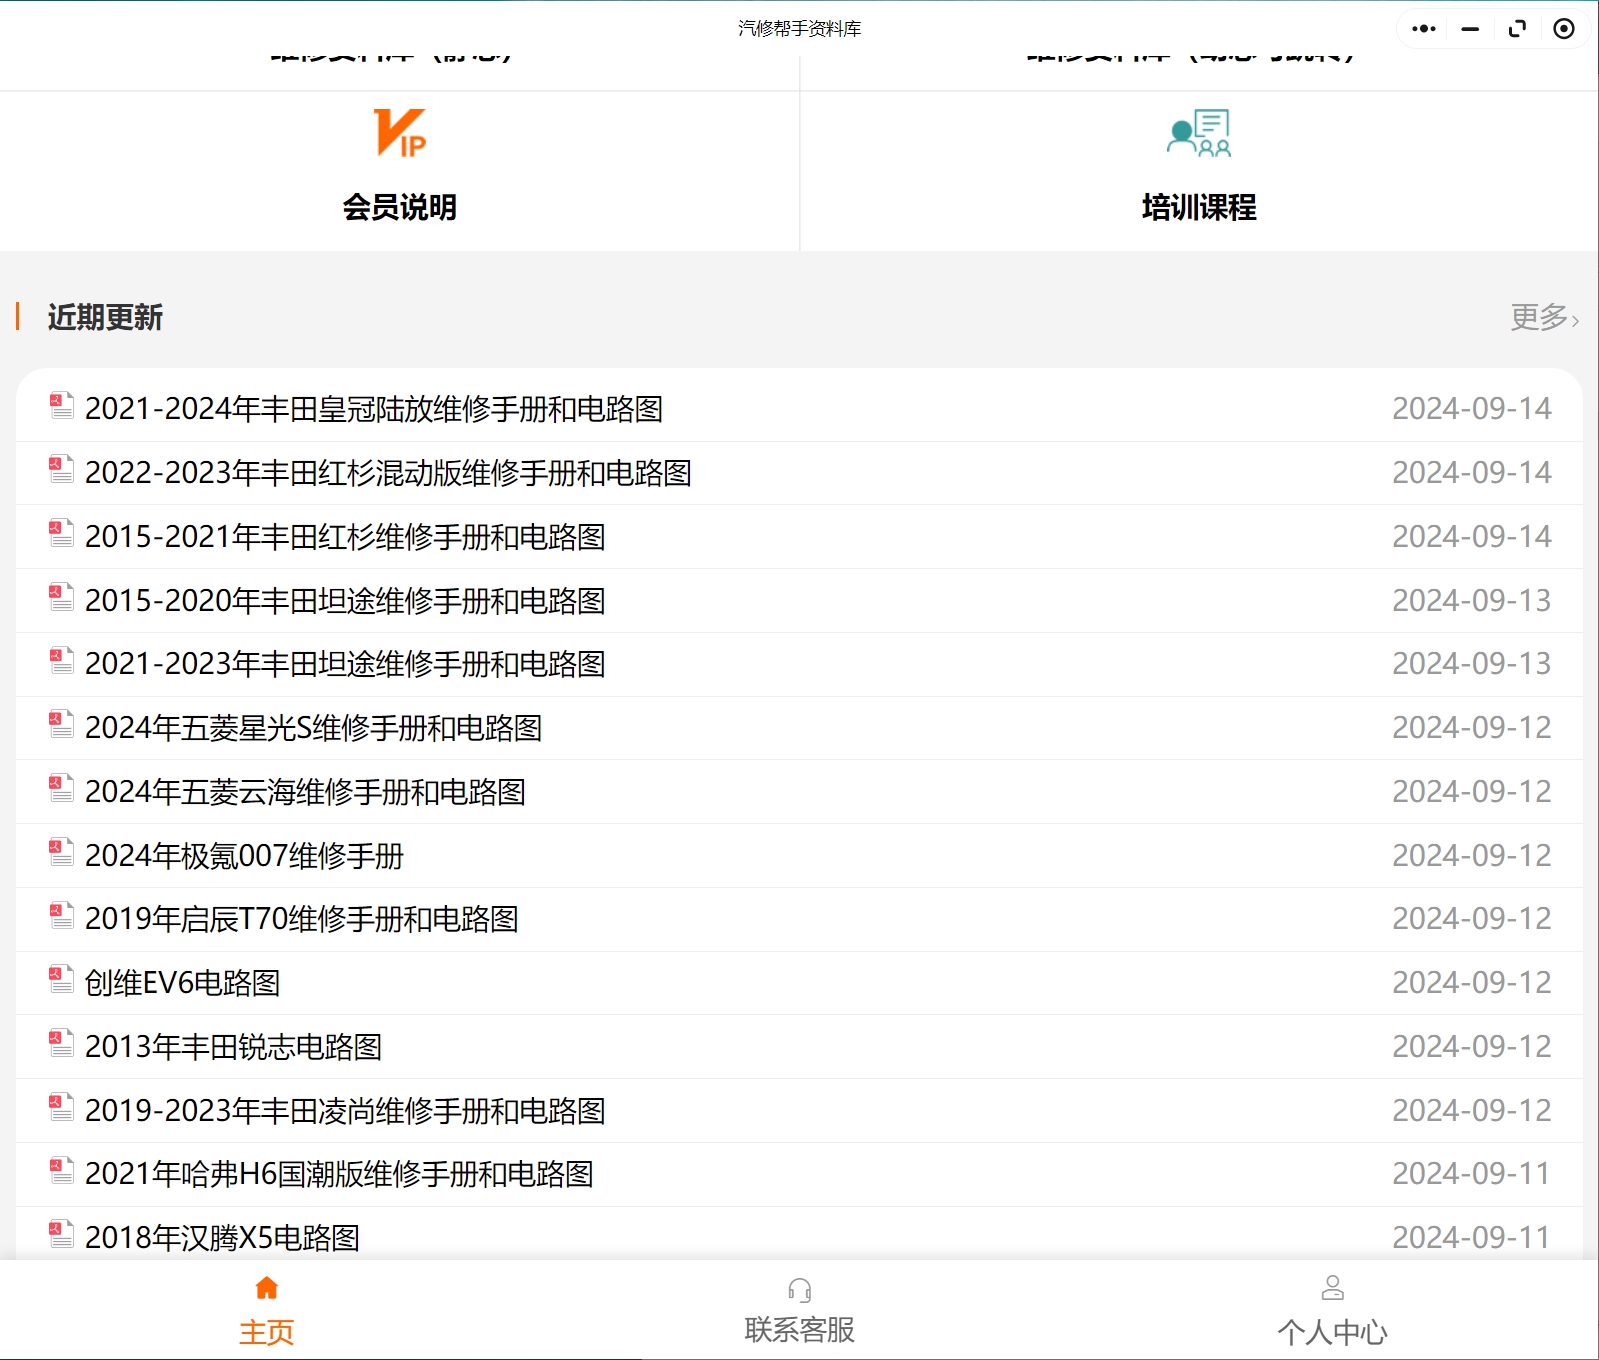Click the home icon in bottom bar
Viewport: 1599px width, 1360px height.
point(266,1288)
